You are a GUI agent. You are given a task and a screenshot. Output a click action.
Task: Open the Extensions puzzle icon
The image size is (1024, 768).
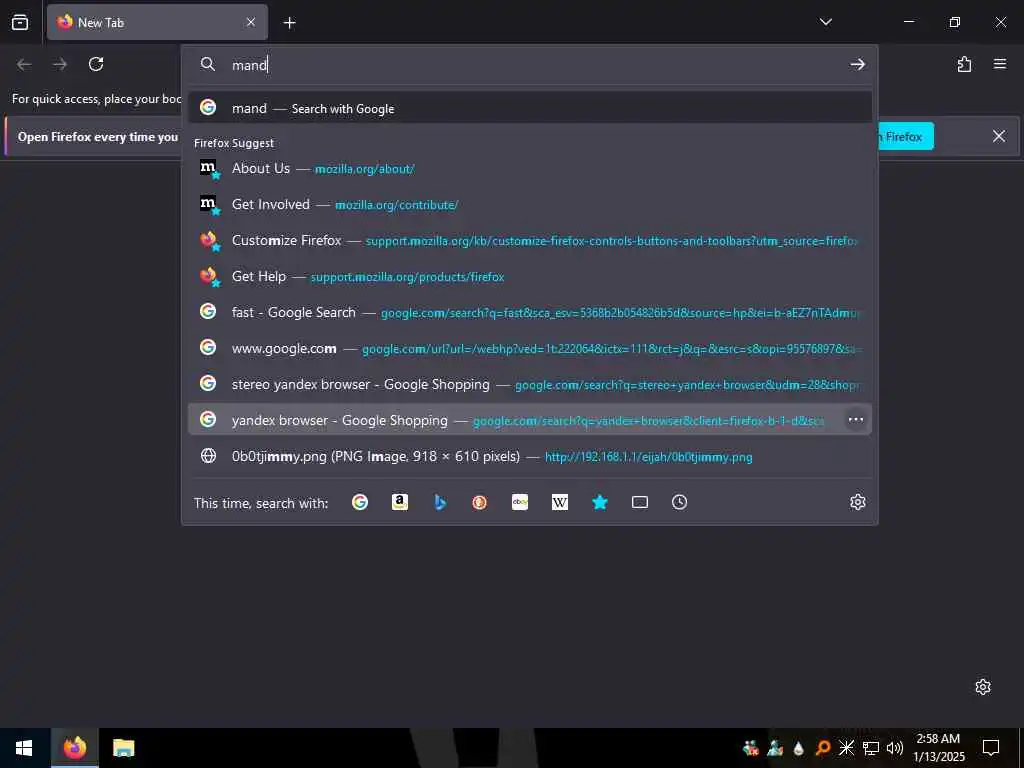tap(964, 64)
